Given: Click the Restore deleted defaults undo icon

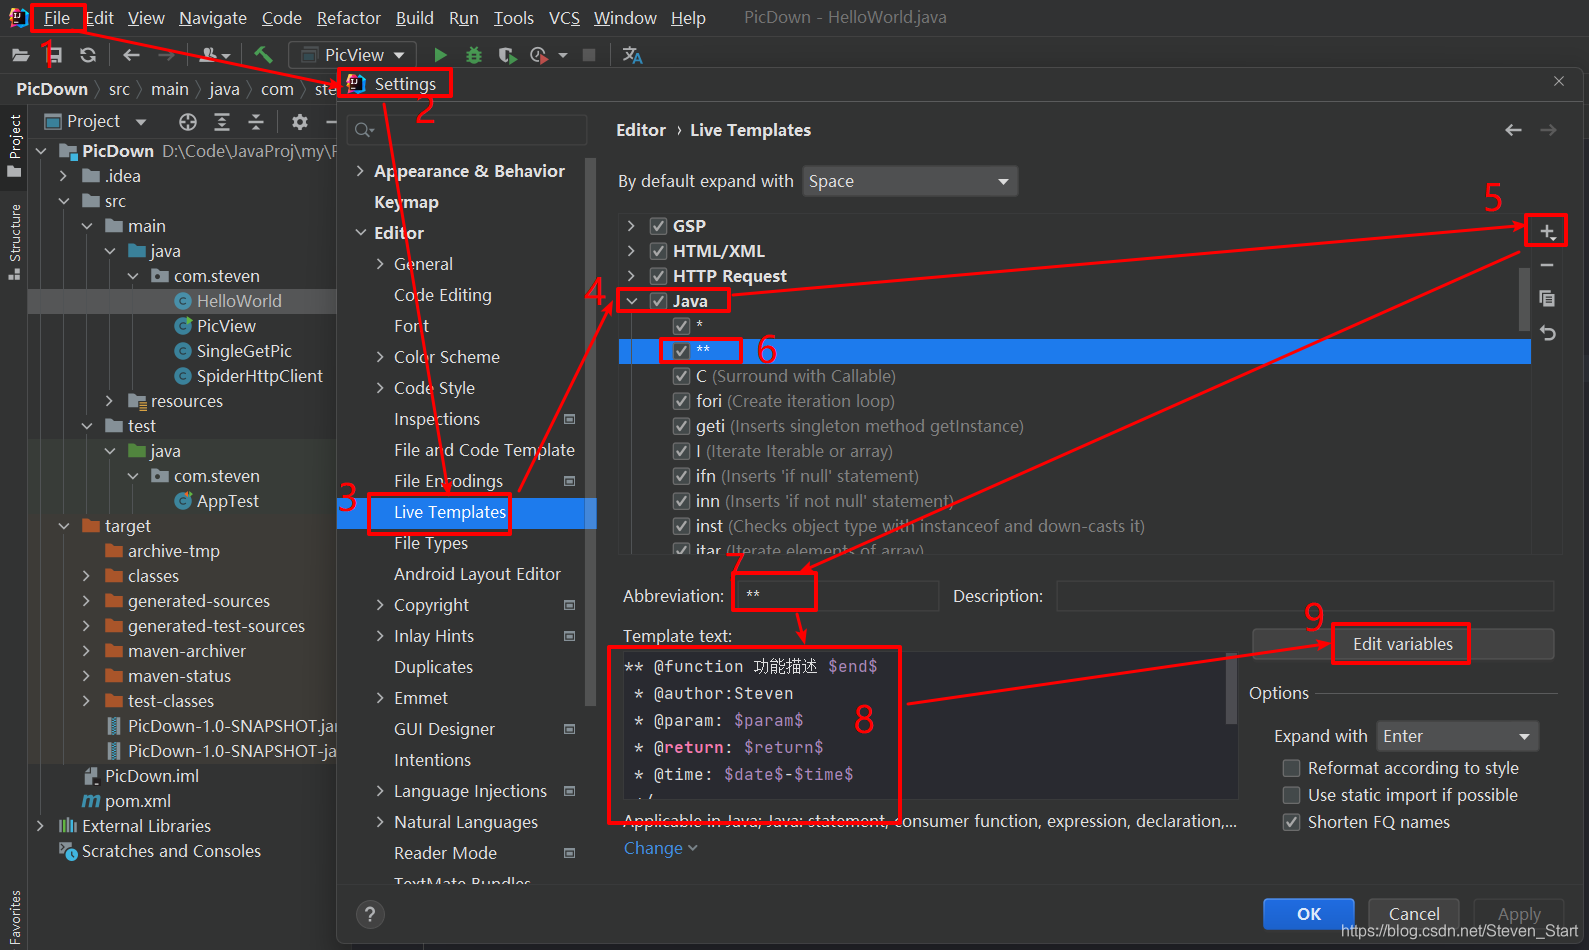Looking at the screenshot, I should [1547, 333].
